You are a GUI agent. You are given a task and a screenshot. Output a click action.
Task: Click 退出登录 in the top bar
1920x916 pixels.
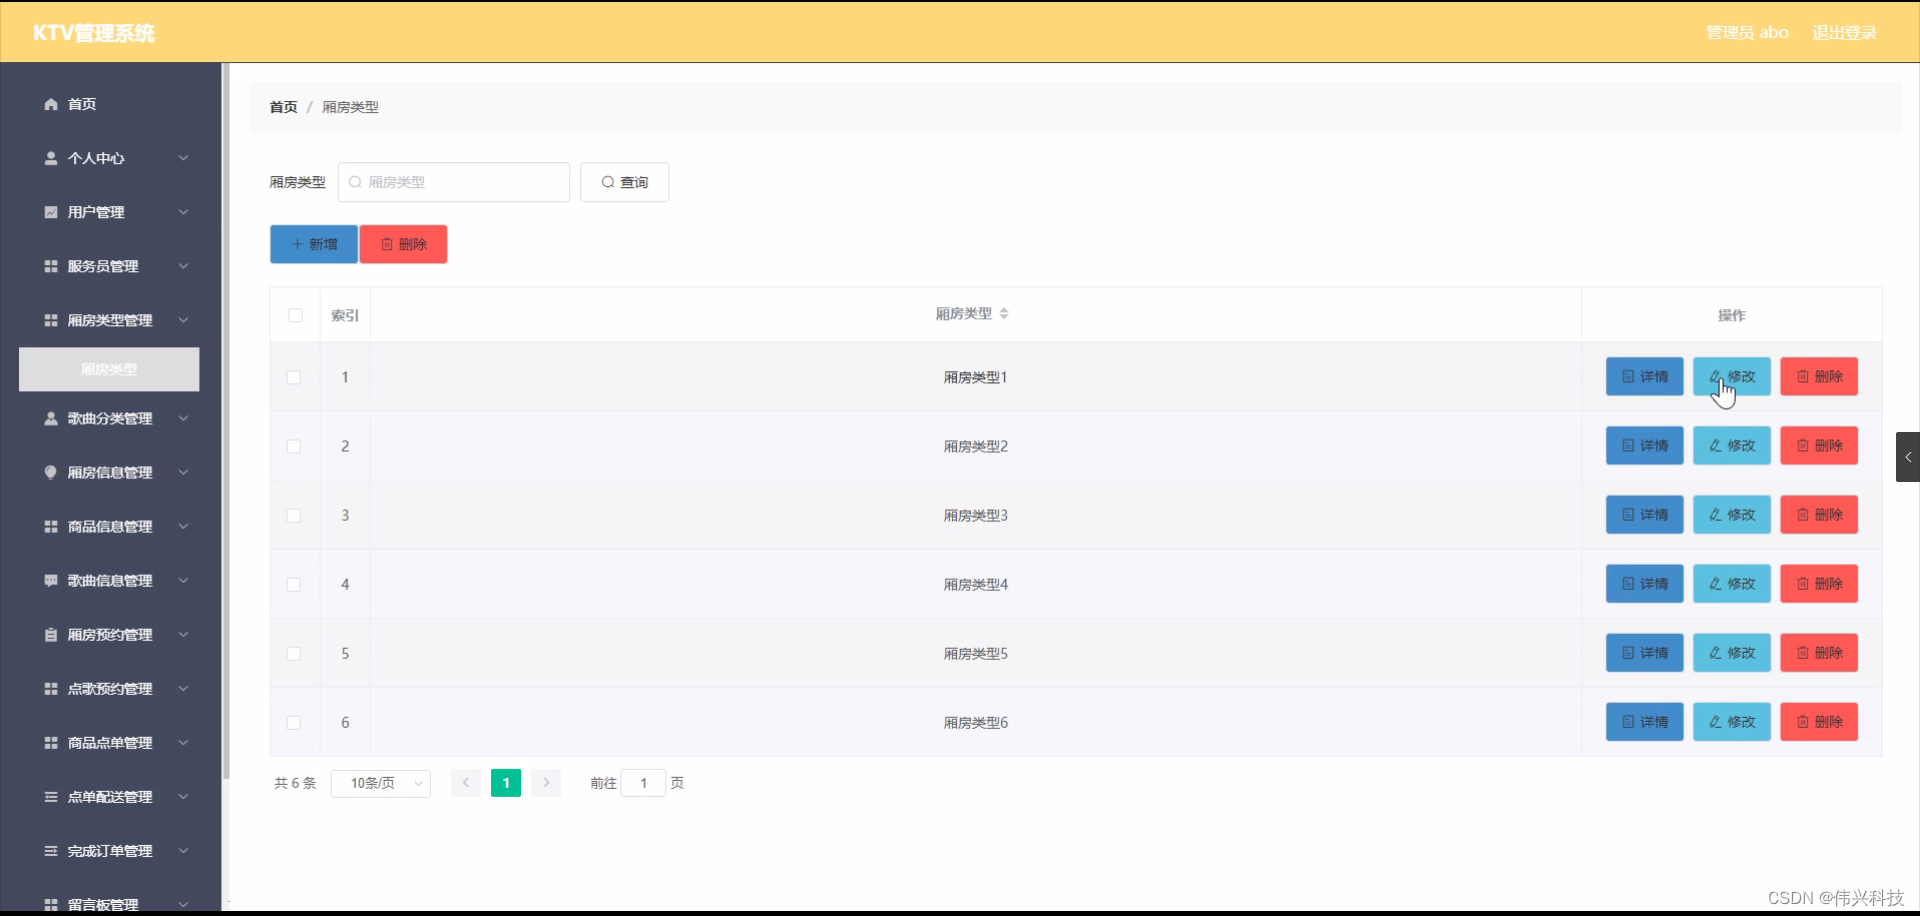pos(1844,32)
